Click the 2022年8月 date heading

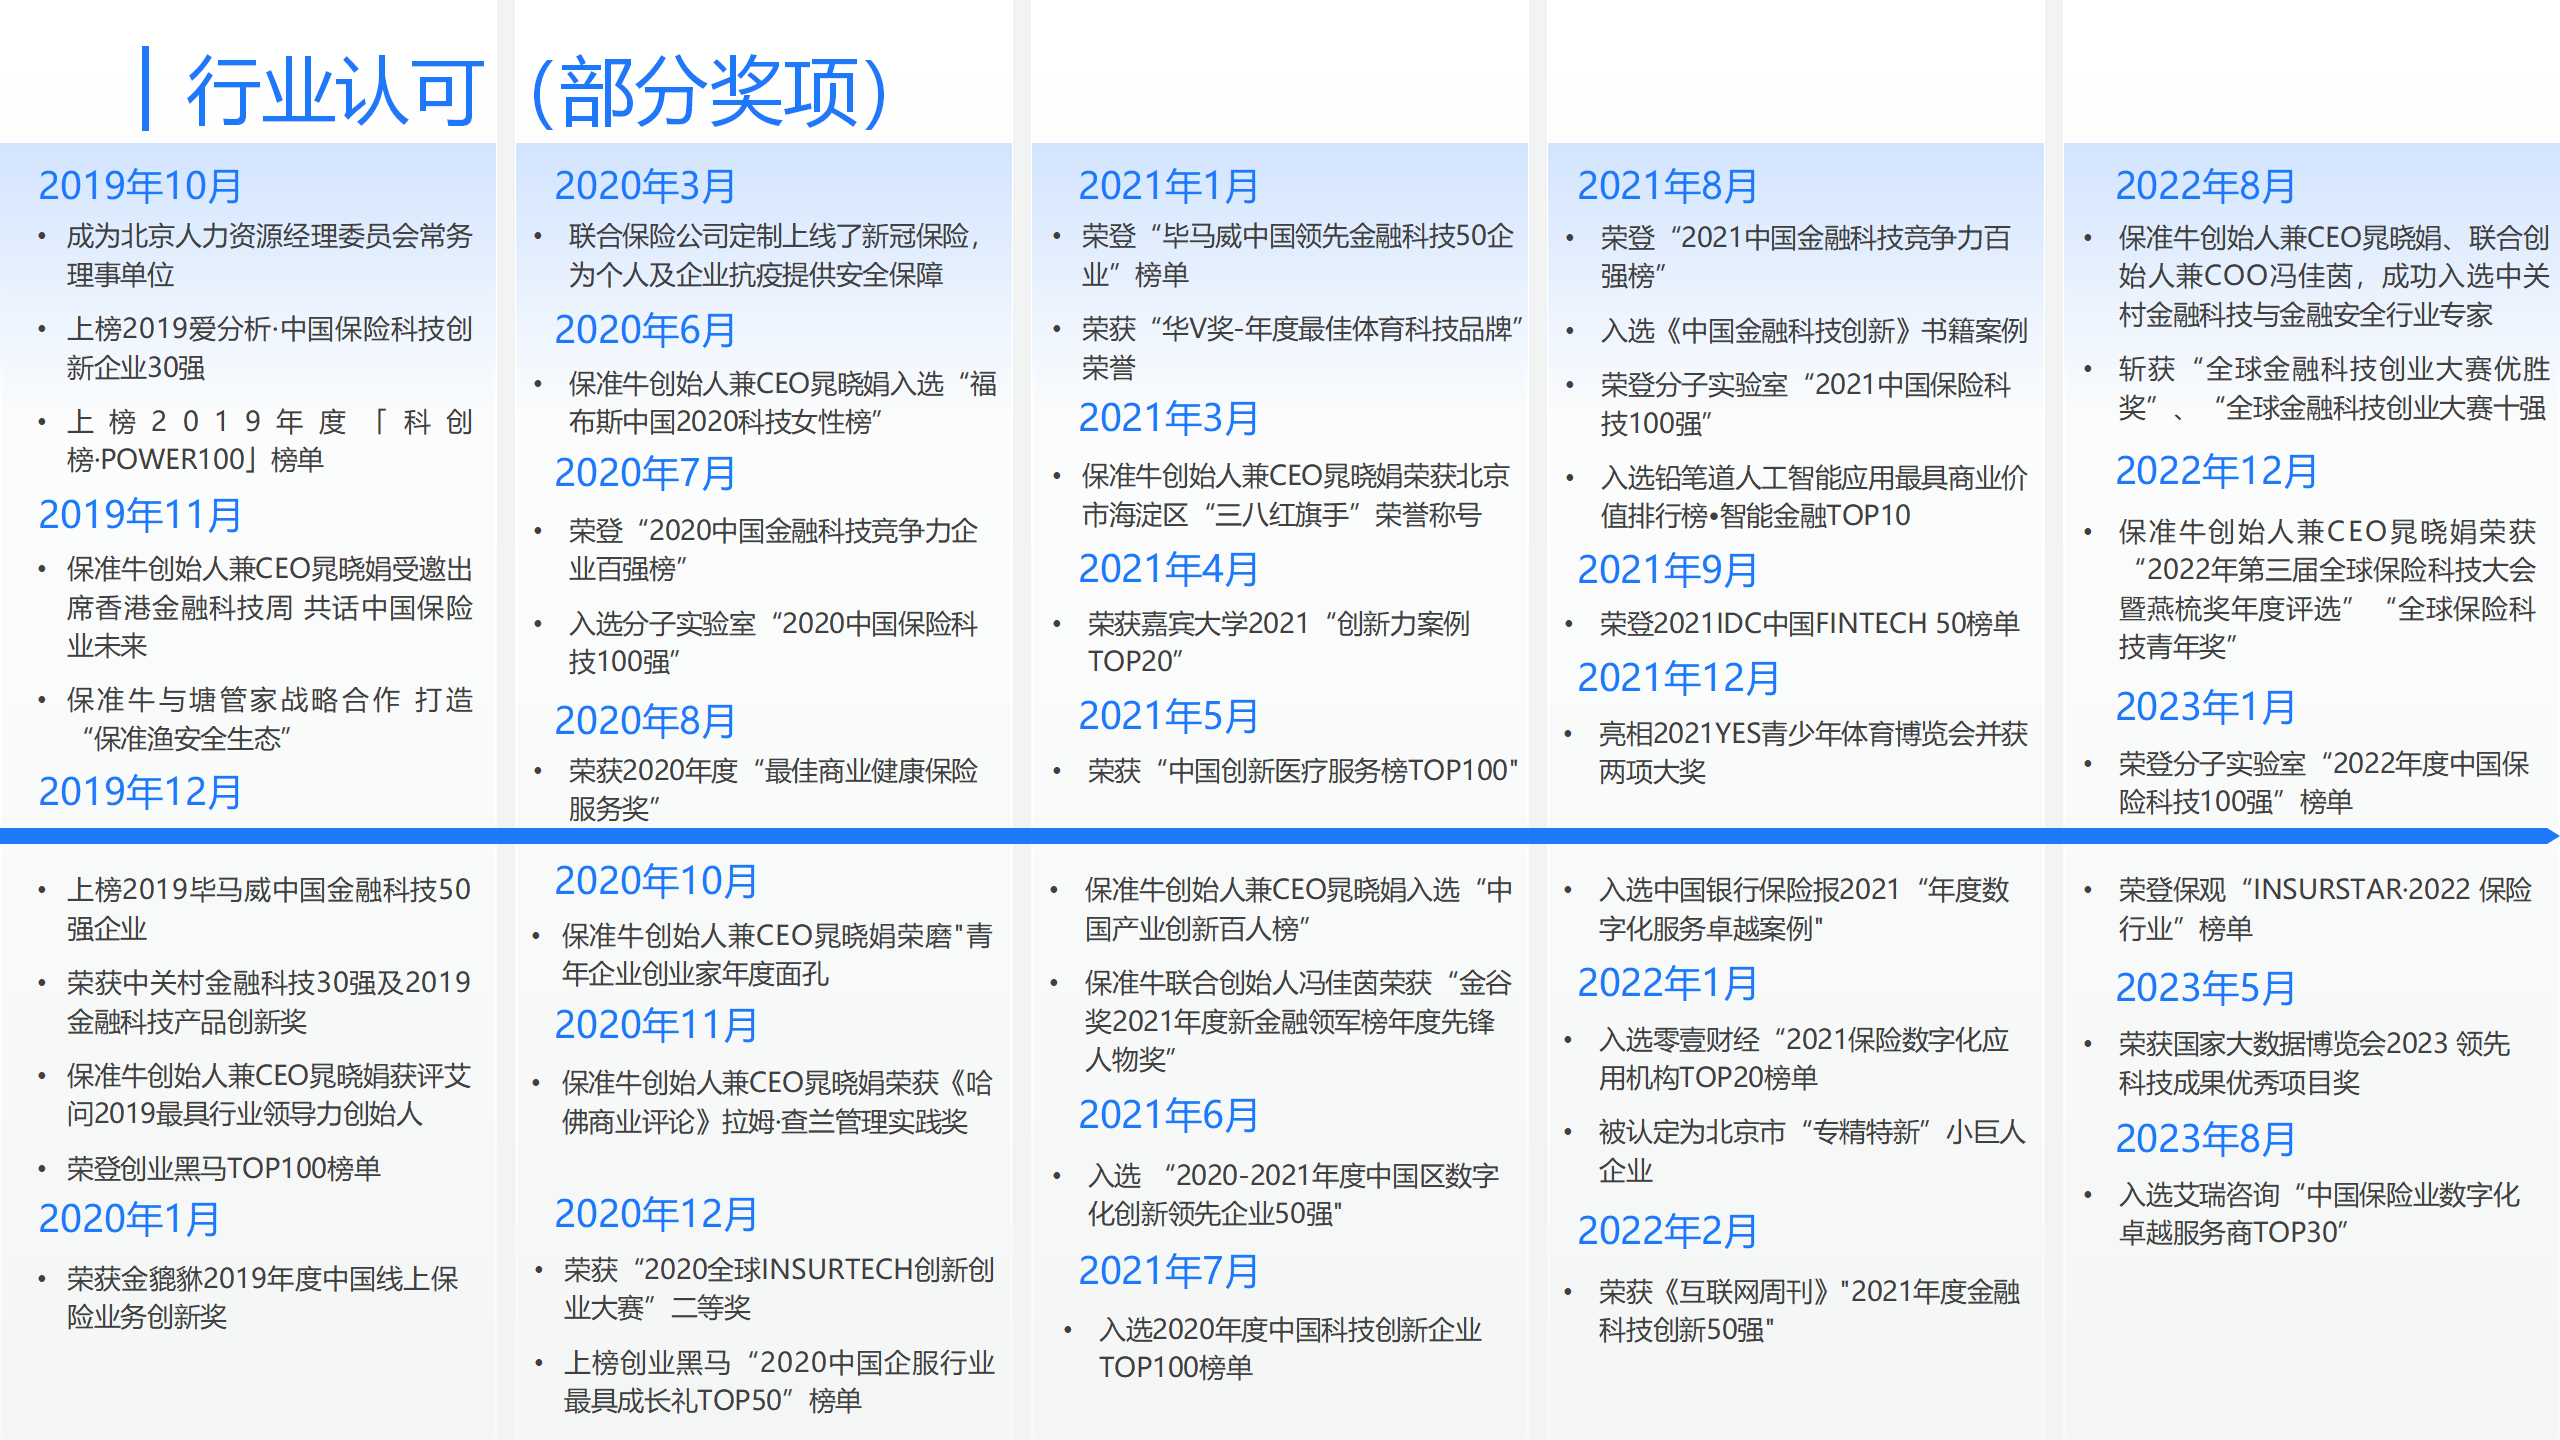point(2205,186)
